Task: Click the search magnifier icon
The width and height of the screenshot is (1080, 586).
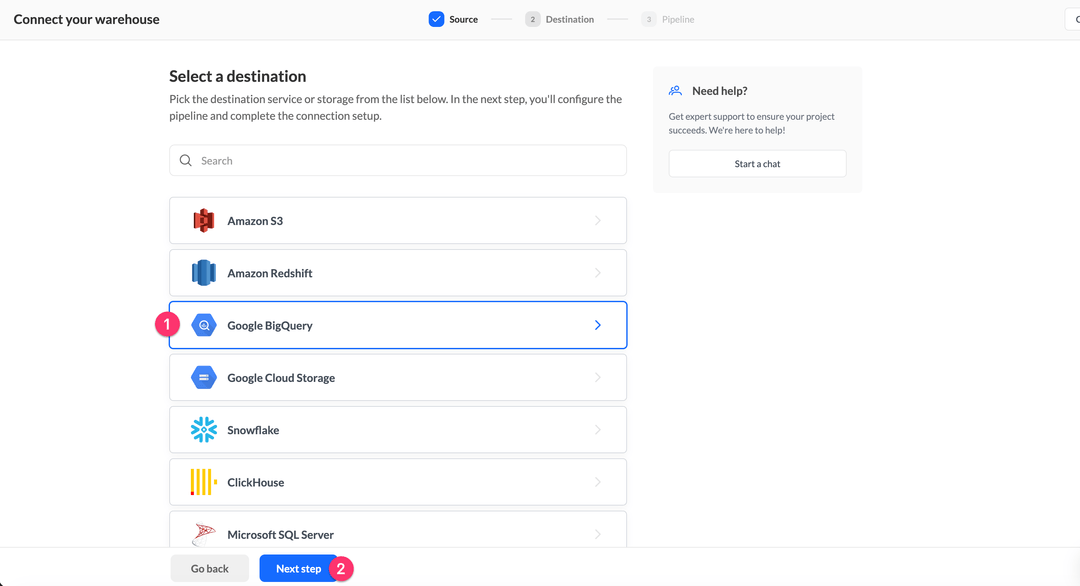Action: coord(186,160)
